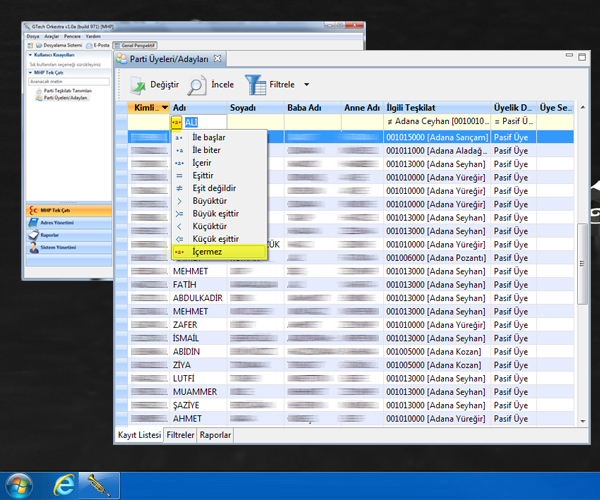600x500 pixels.
Task: Click the vertical scrollbar thumb of the table
Action: click(582, 264)
